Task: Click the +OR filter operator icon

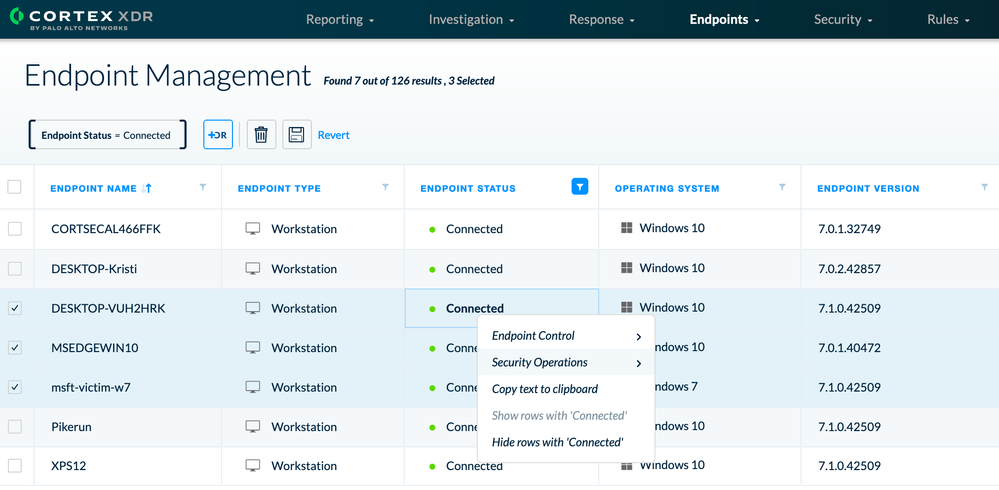Action: pyautogui.click(x=218, y=135)
